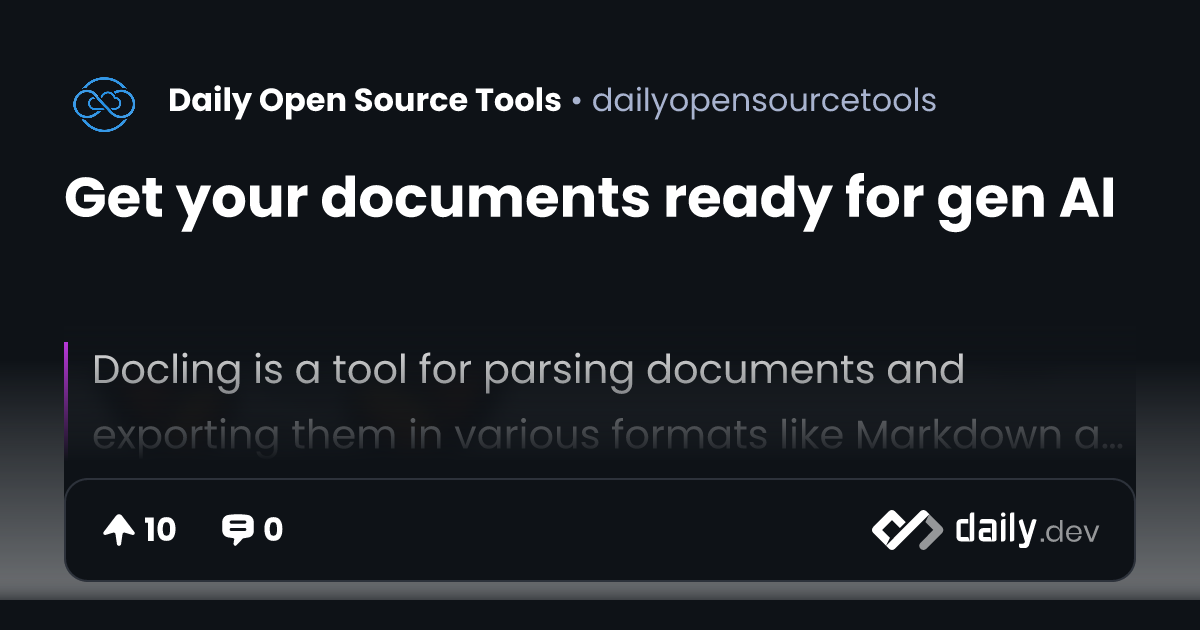1200x630 pixels.
Task: Open the Daily Open Source Tools source name
Action: (365, 101)
